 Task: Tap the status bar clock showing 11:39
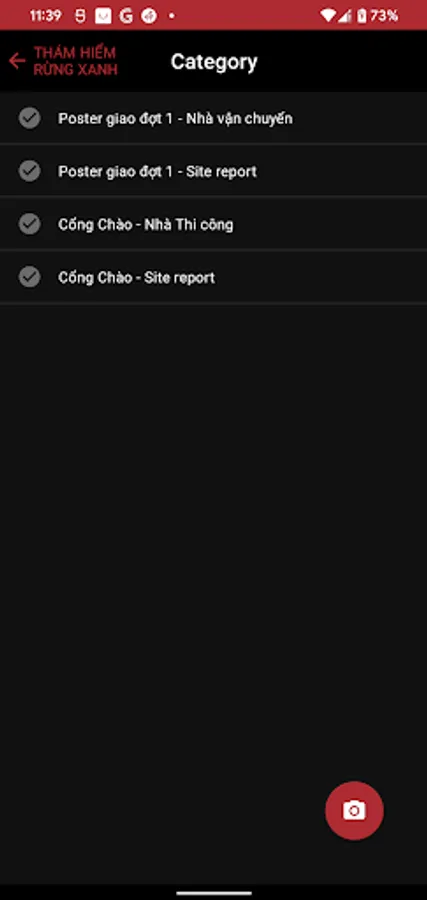[46, 15]
